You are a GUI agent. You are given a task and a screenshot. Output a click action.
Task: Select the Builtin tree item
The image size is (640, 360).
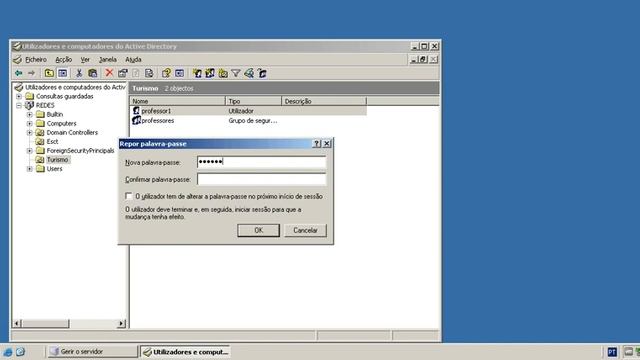pos(55,114)
